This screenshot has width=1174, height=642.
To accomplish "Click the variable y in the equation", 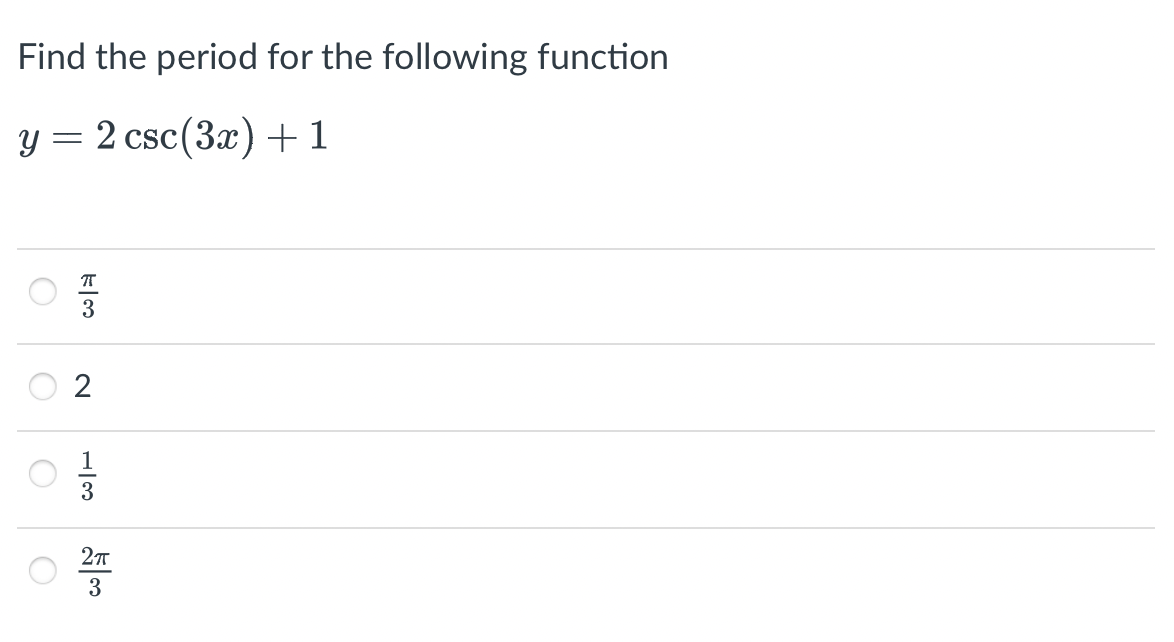I will (x=29, y=141).
